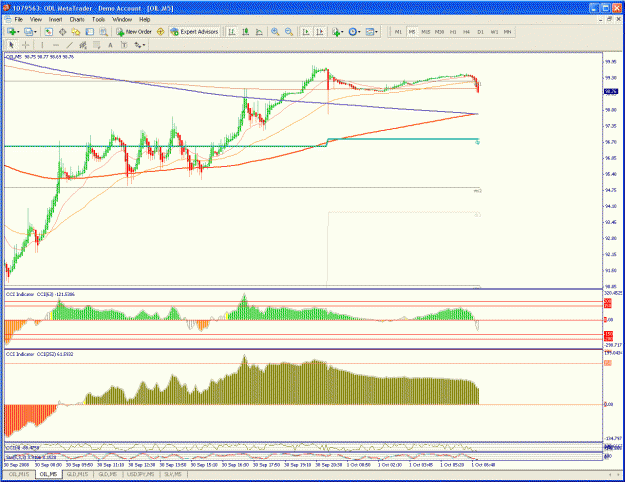Zoom in on the chart
The width and height of the screenshot is (625, 482).
pyautogui.click(x=275, y=32)
